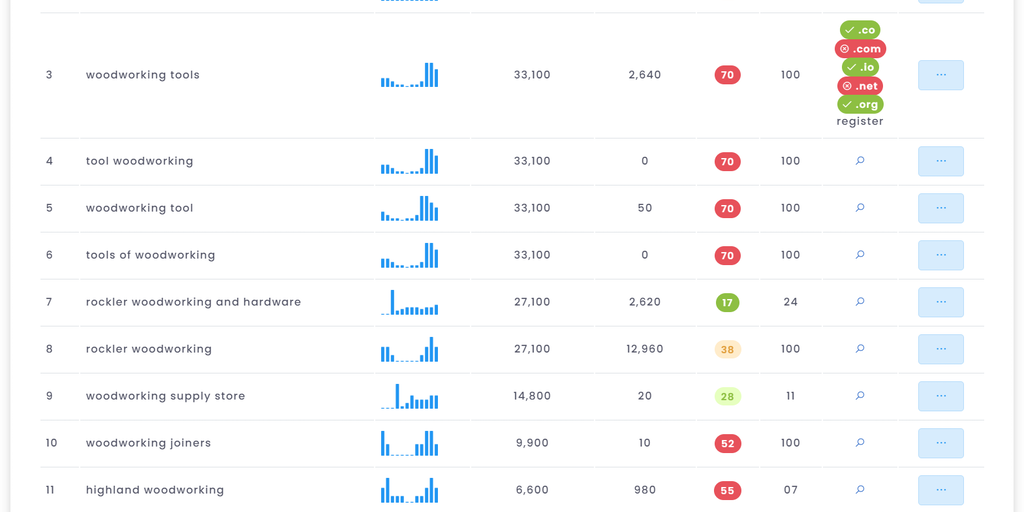Click the value 980 for highland woodworking
This screenshot has height=512, width=1024.
click(x=645, y=490)
